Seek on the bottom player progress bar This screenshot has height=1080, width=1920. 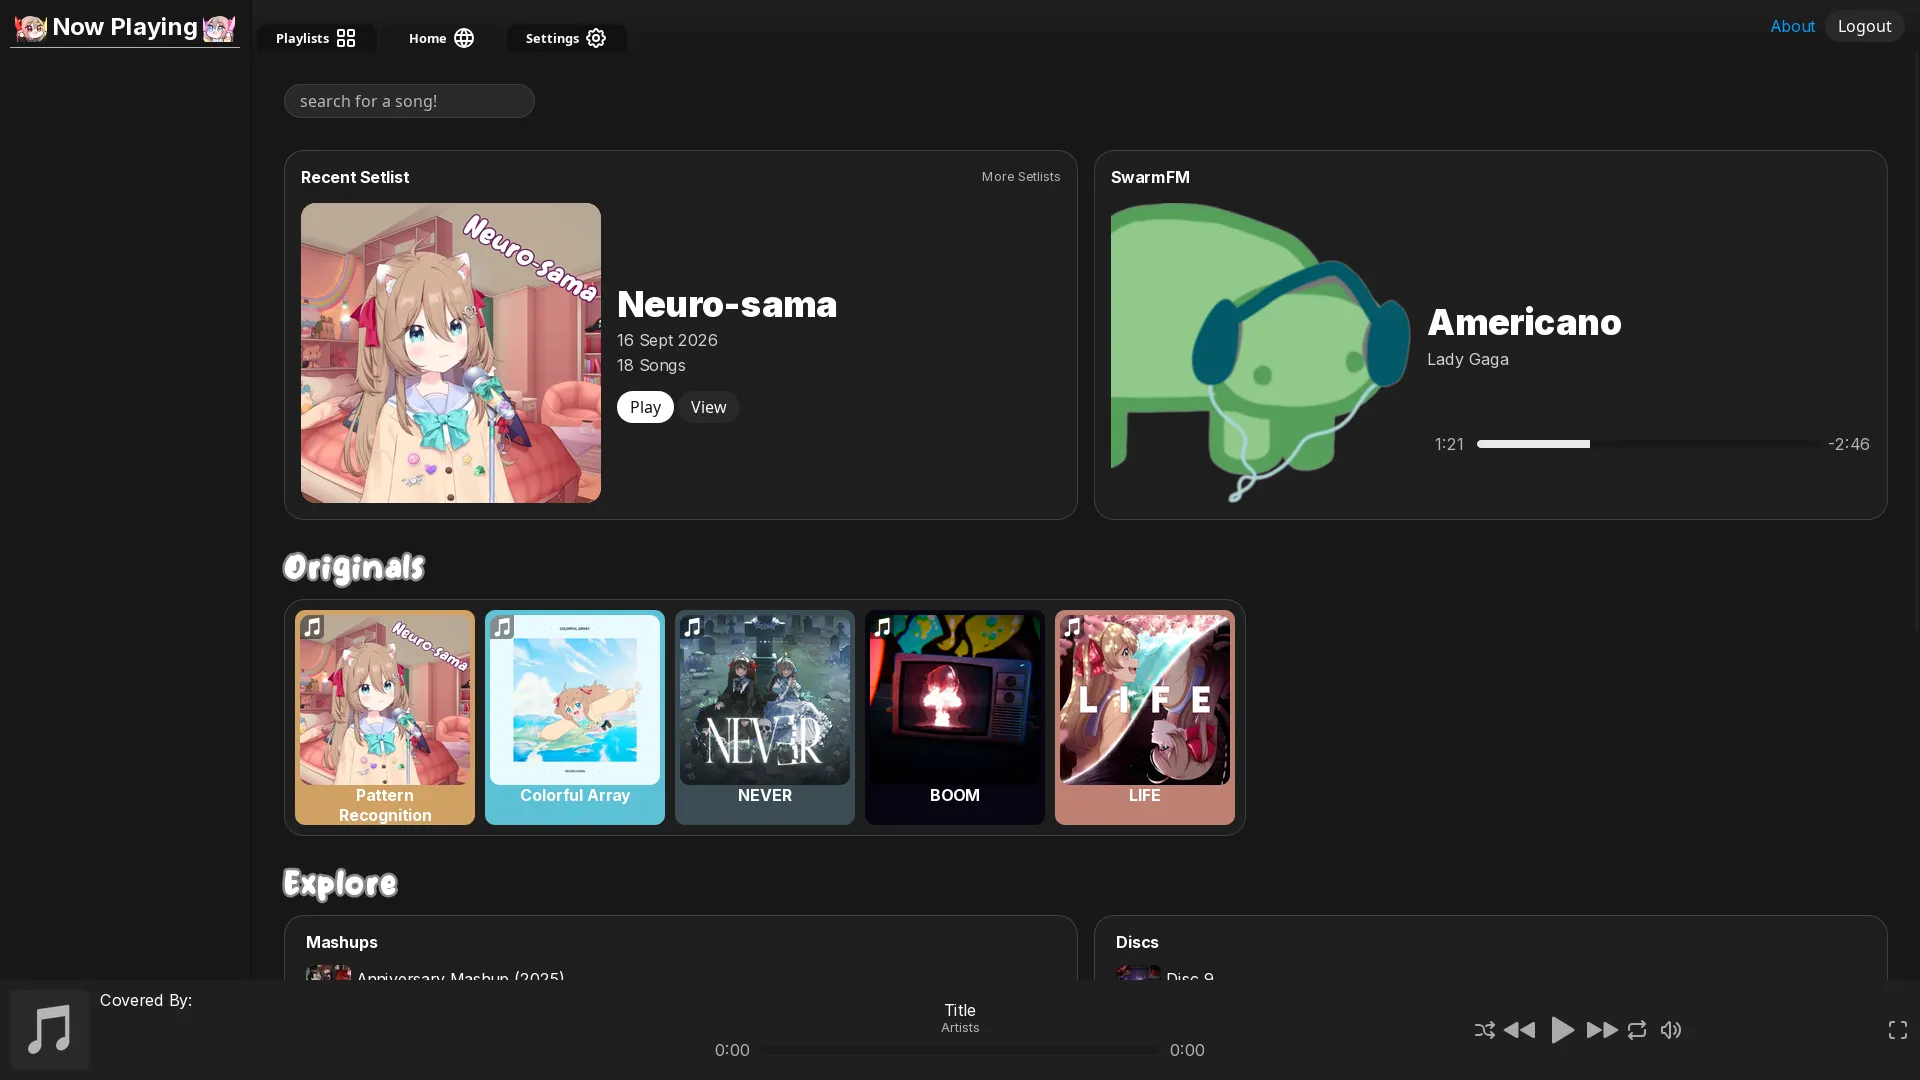tap(960, 1050)
